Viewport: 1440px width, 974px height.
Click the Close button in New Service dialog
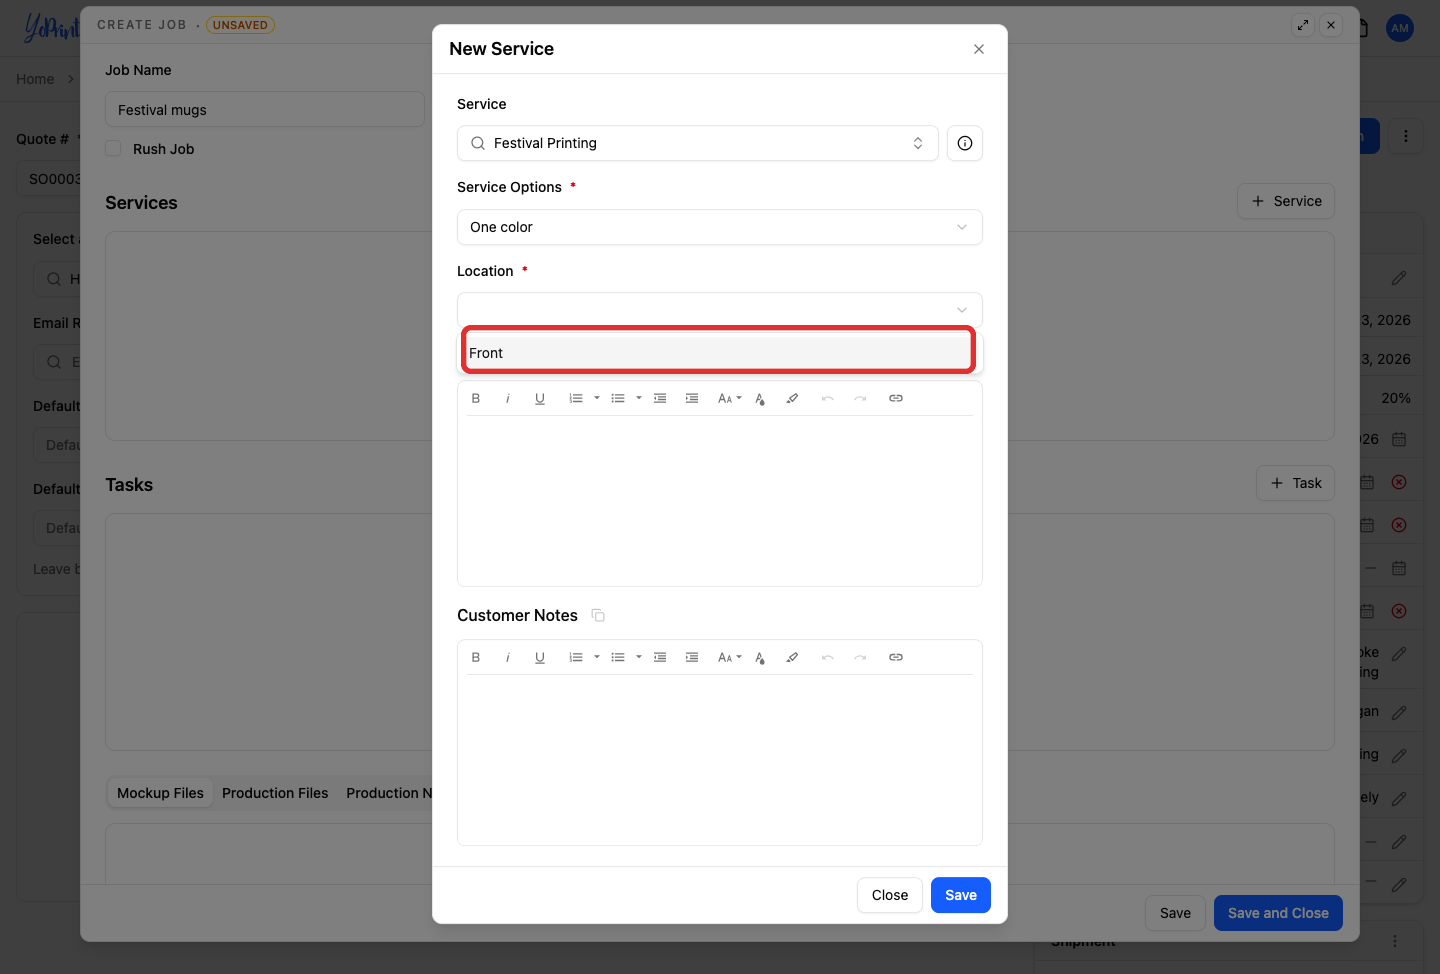point(890,895)
